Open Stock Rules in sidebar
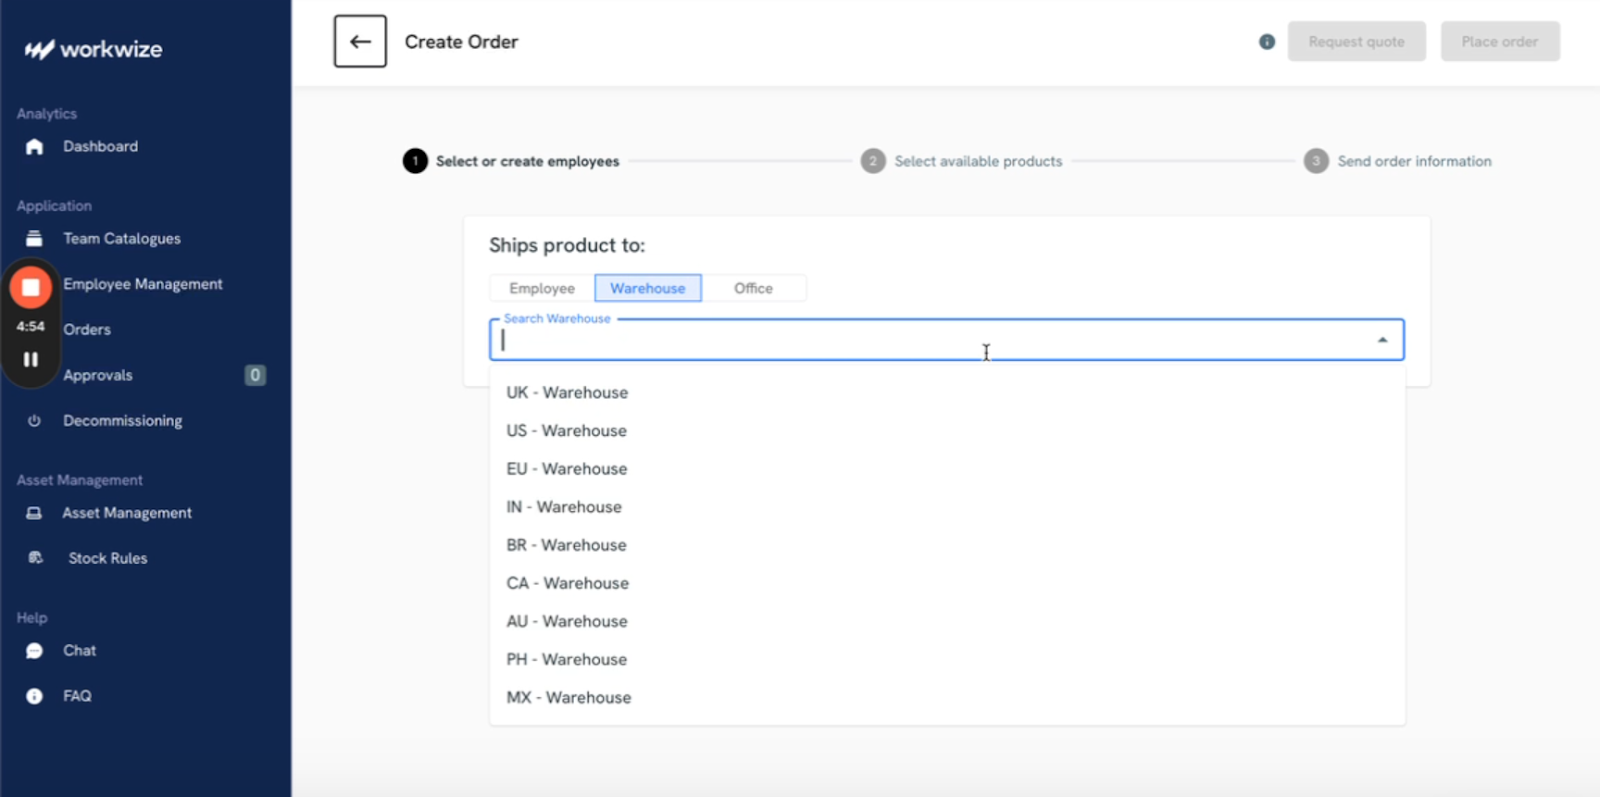Viewport: 1600px width, 797px height. point(107,558)
